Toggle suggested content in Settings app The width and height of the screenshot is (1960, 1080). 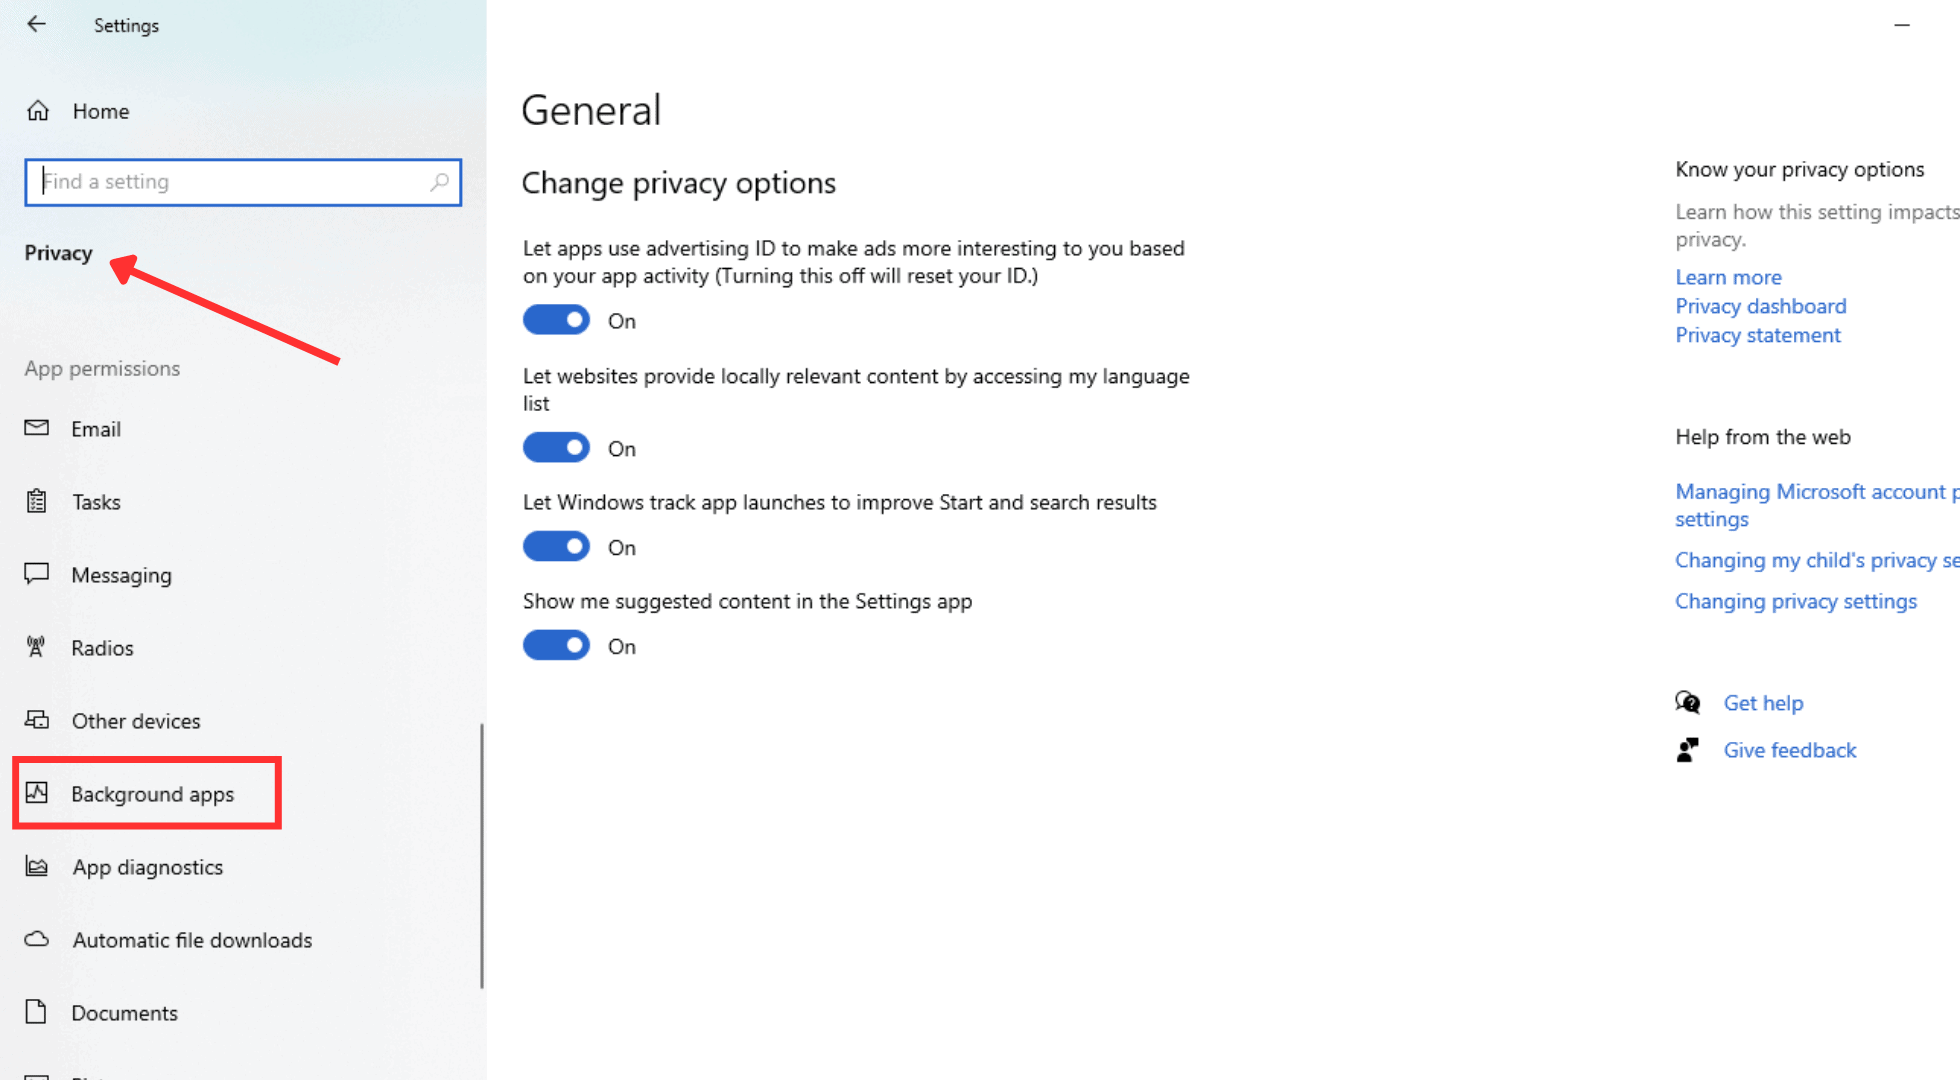click(556, 646)
